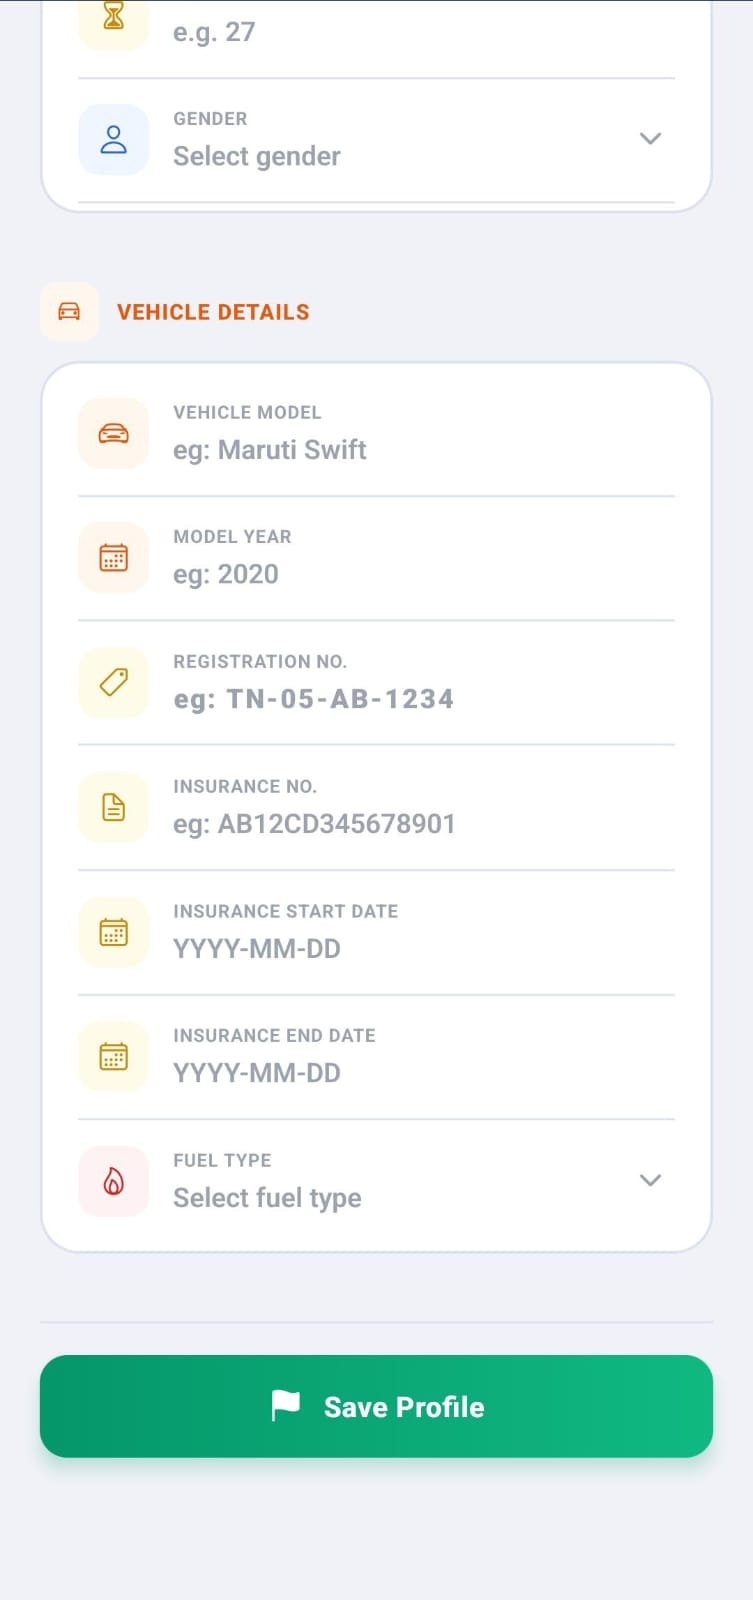753x1600 pixels.
Task: Tap the registration tag icon
Action: (114, 682)
